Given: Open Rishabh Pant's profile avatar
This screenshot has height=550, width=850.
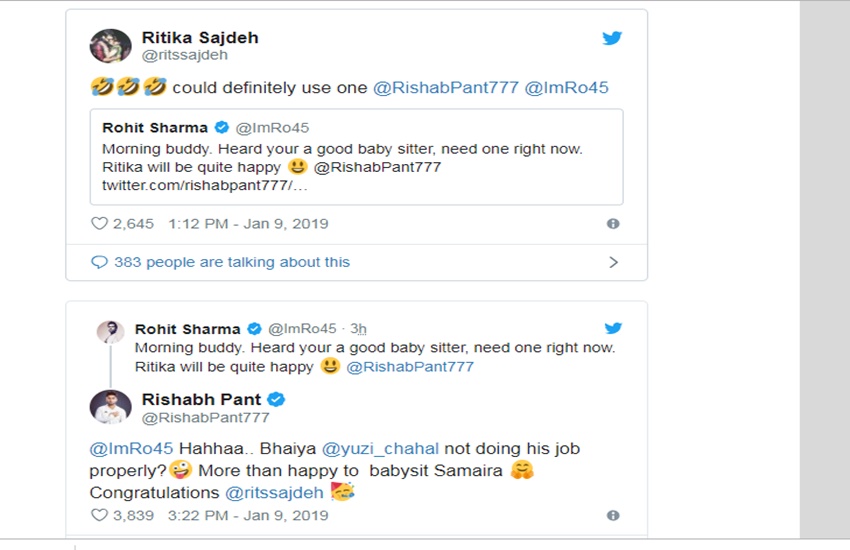Looking at the screenshot, I should (x=110, y=407).
